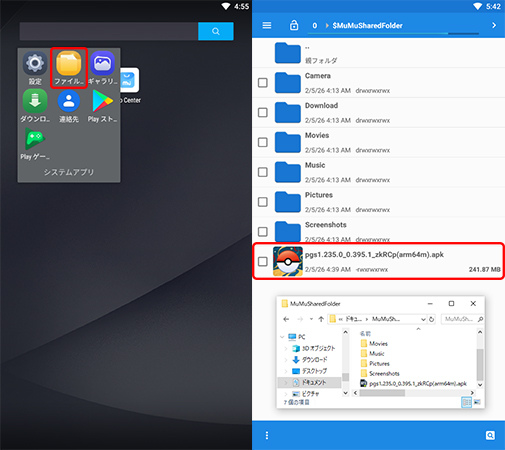
Task: Click the Pokeball apk file thumbnail
Action: 288,261
